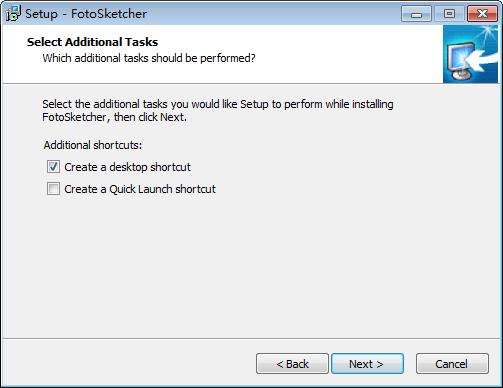Viewport: 503px width, 388px height.
Task: Click the 'Additional shortcuts:' group label
Action: tap(93, 145)
